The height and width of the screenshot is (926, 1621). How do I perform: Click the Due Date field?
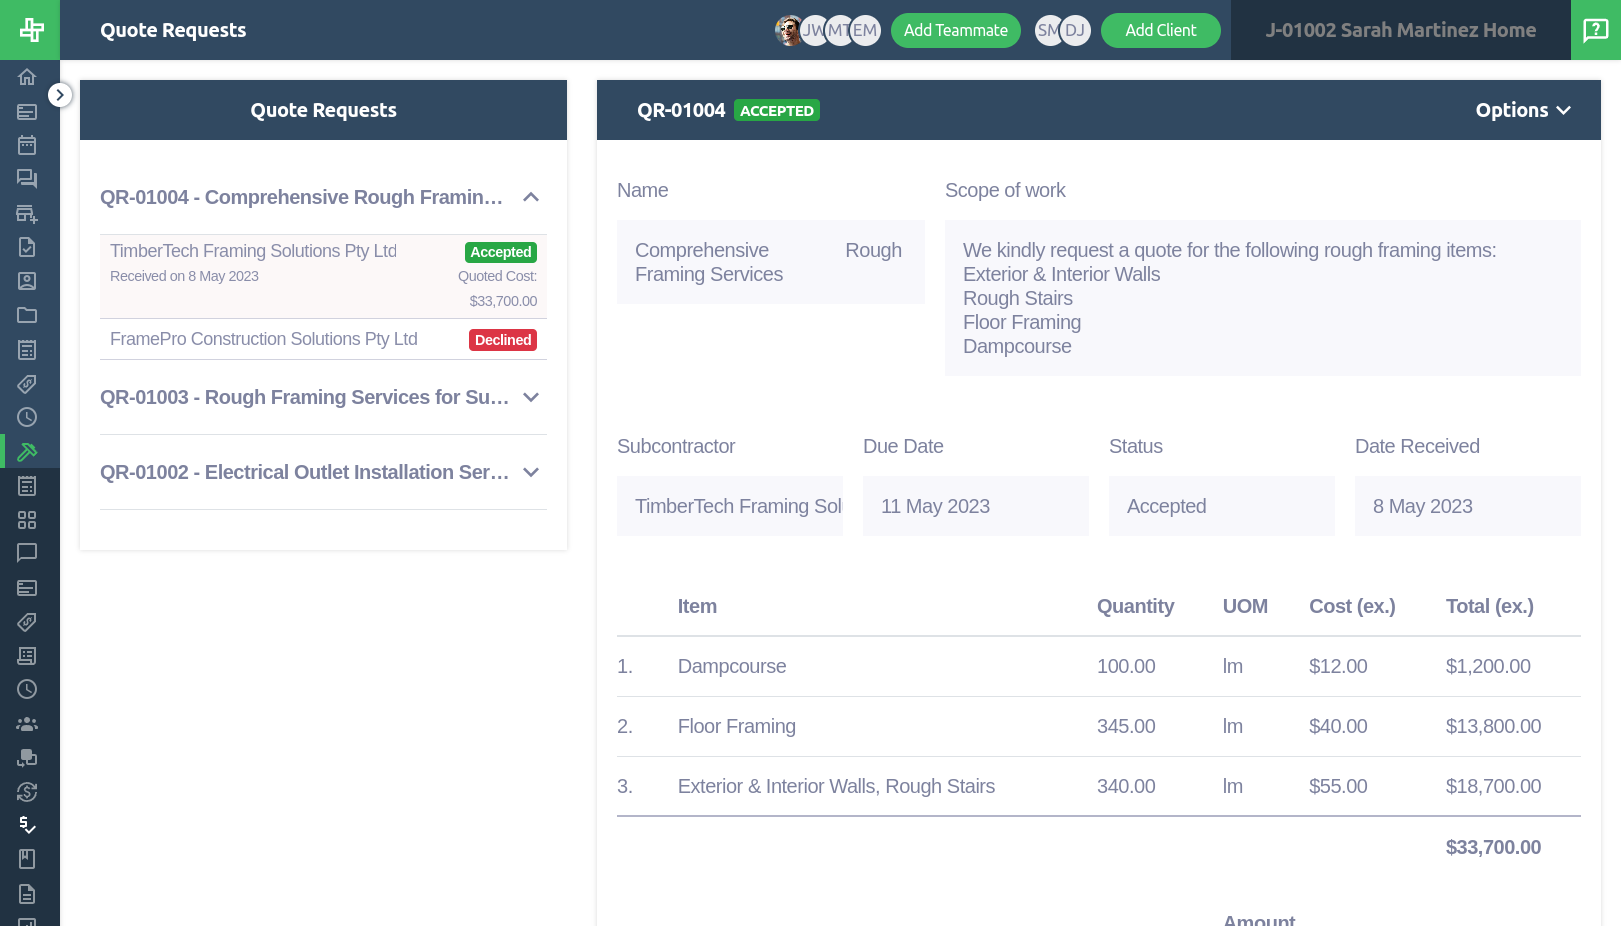[975, 506]
